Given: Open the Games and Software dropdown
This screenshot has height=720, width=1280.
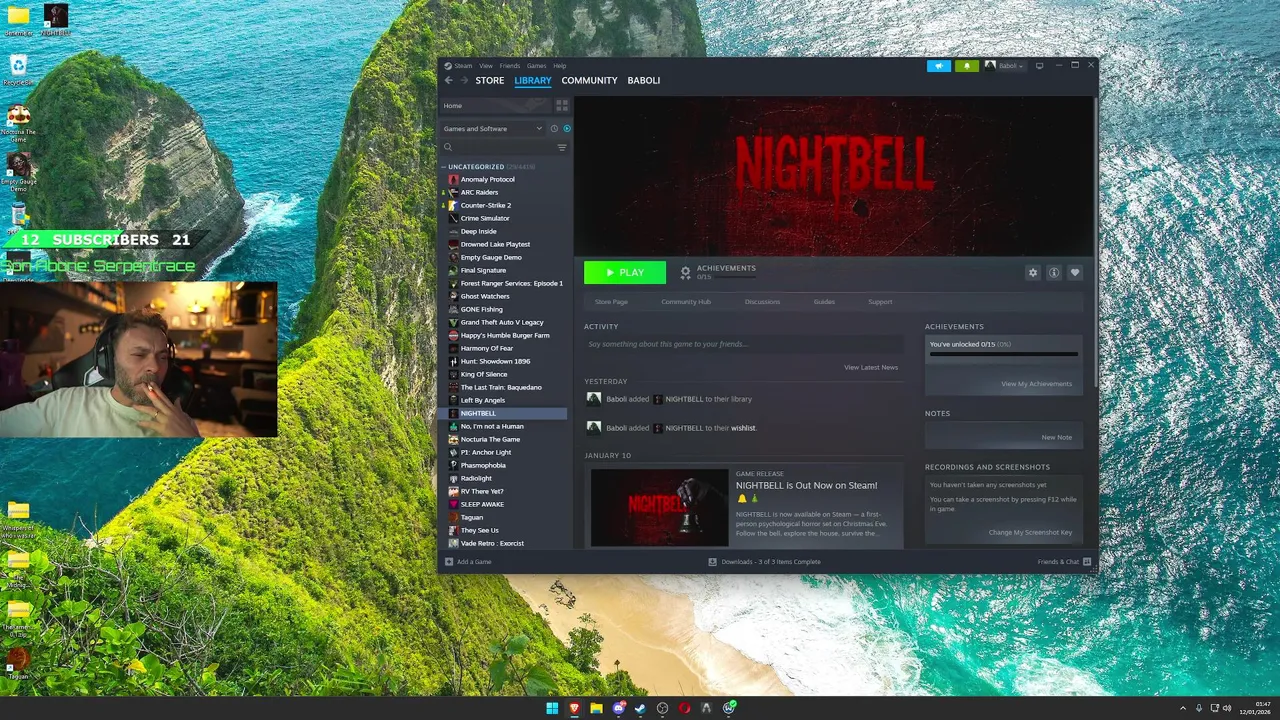Looking at the screenshot, I should [493, 128].
